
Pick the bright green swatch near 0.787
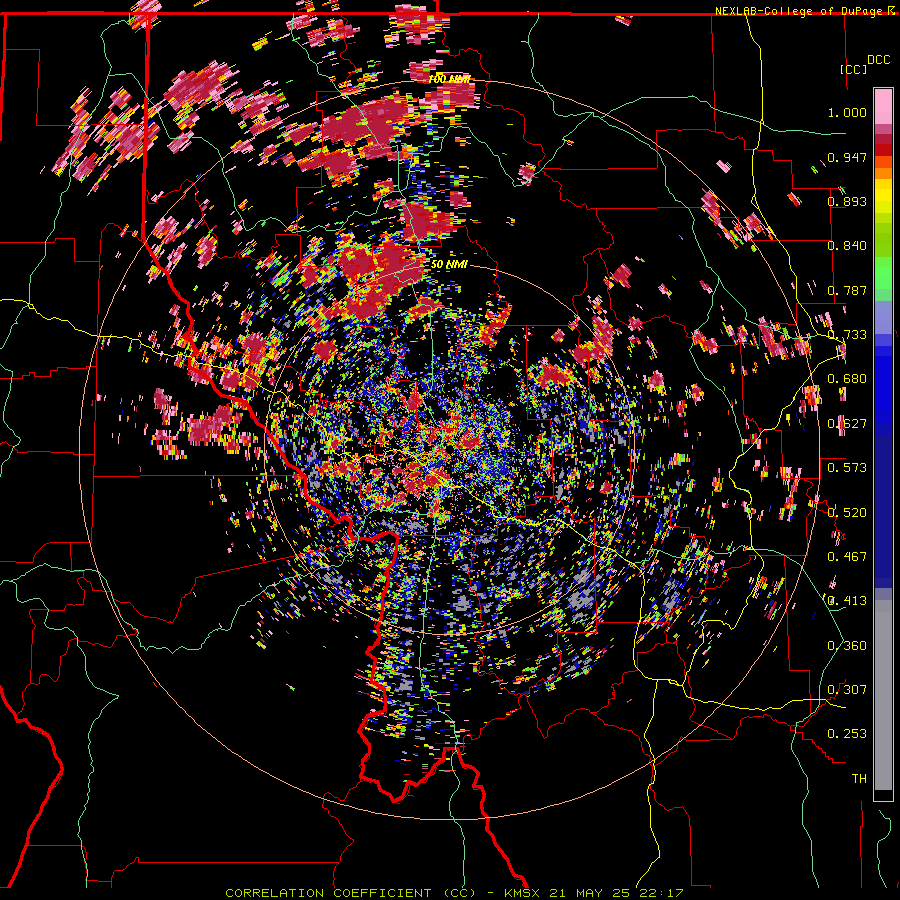click(x=883, y=276)
